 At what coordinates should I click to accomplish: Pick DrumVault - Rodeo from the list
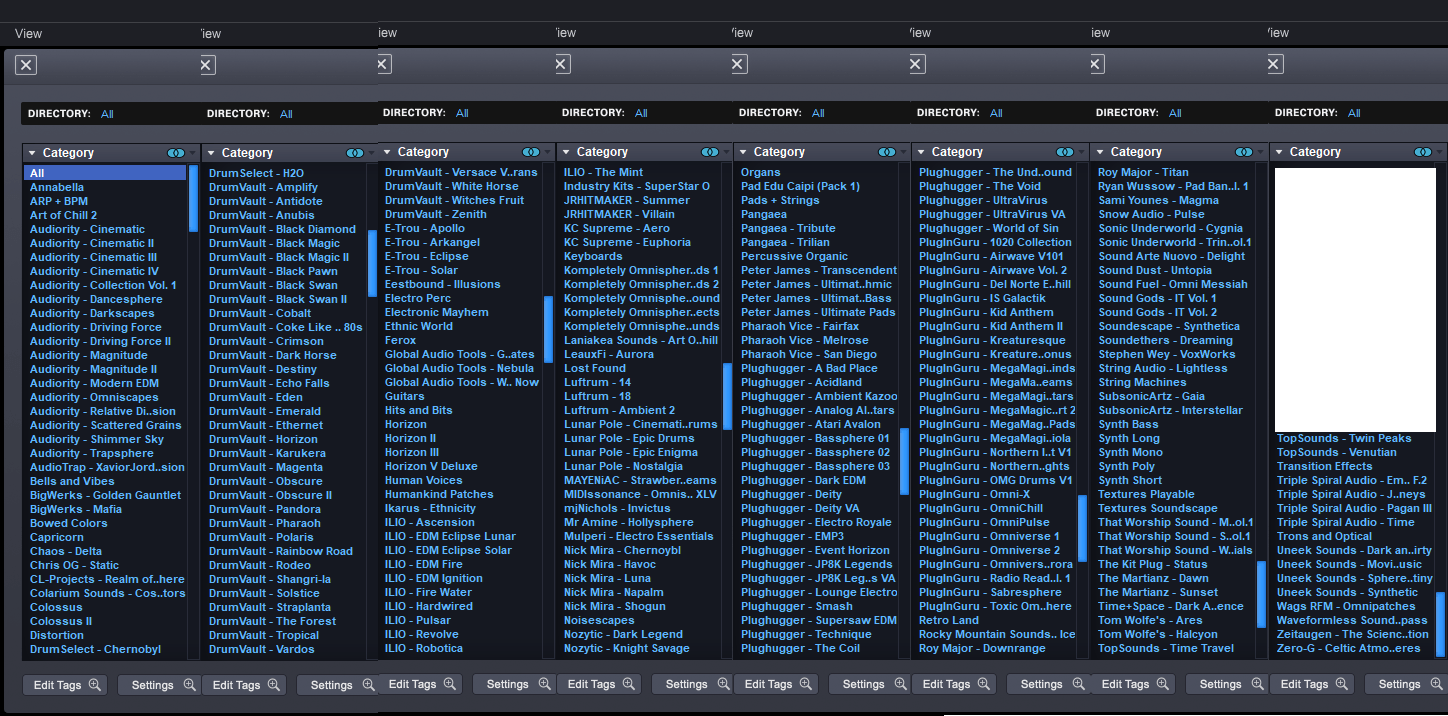[x=260, y=565]
